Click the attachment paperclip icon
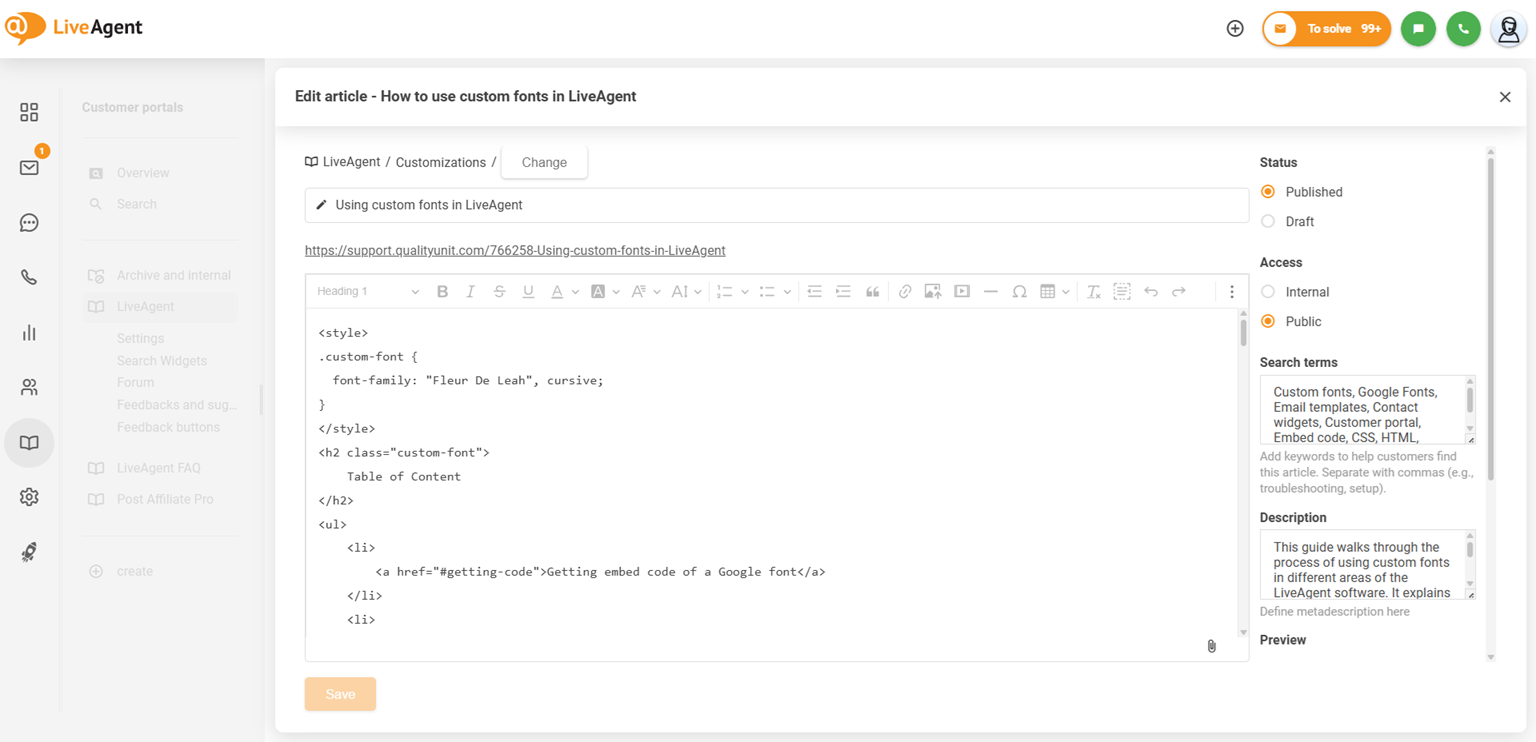Image resolution: width=1536 pixels, height=742 pixels. [x=1211, y=646]
